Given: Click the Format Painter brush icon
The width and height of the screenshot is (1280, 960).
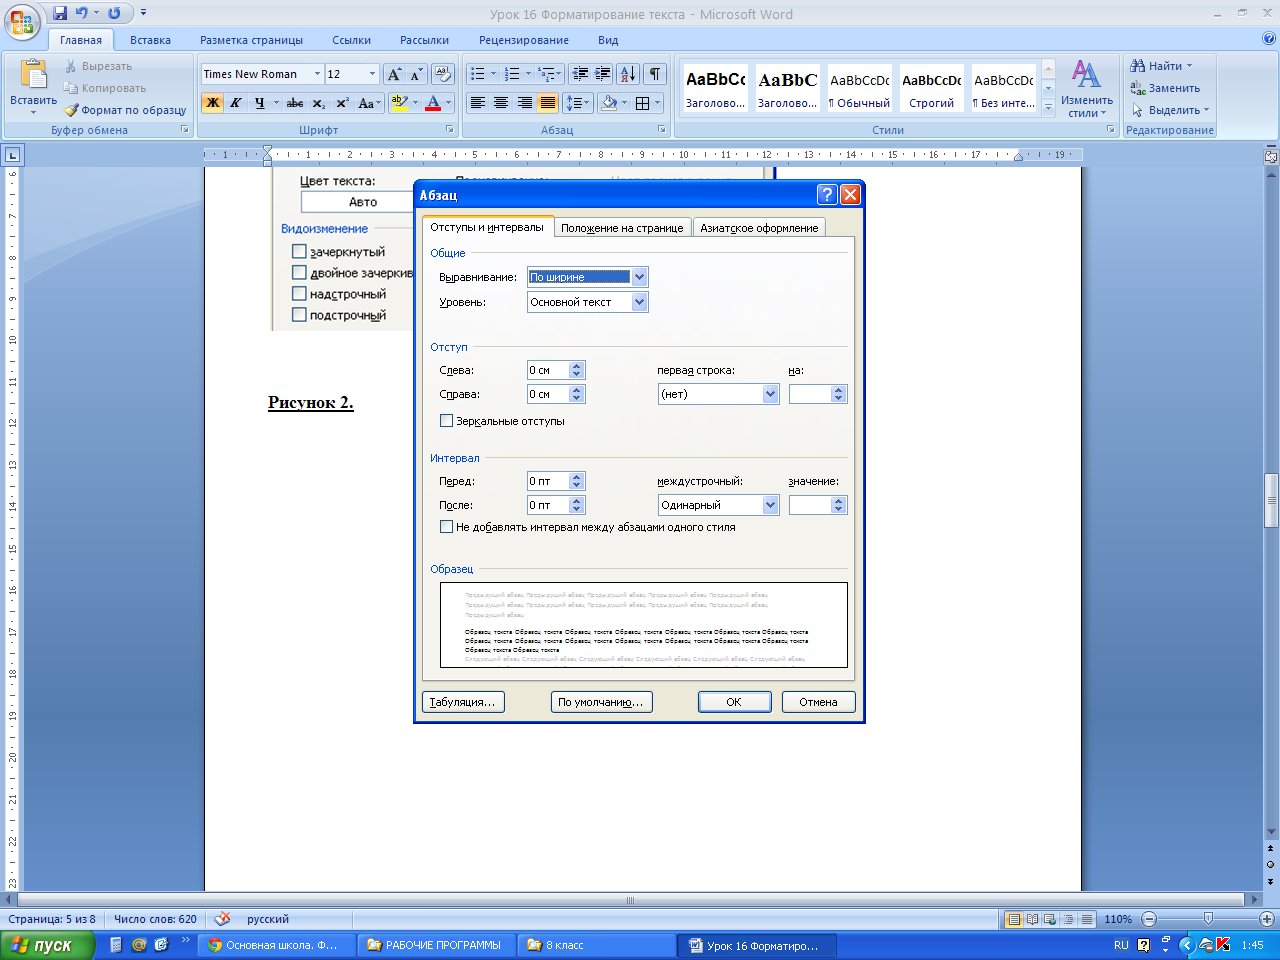Looking at the screenshot, I should coord(71,110).
